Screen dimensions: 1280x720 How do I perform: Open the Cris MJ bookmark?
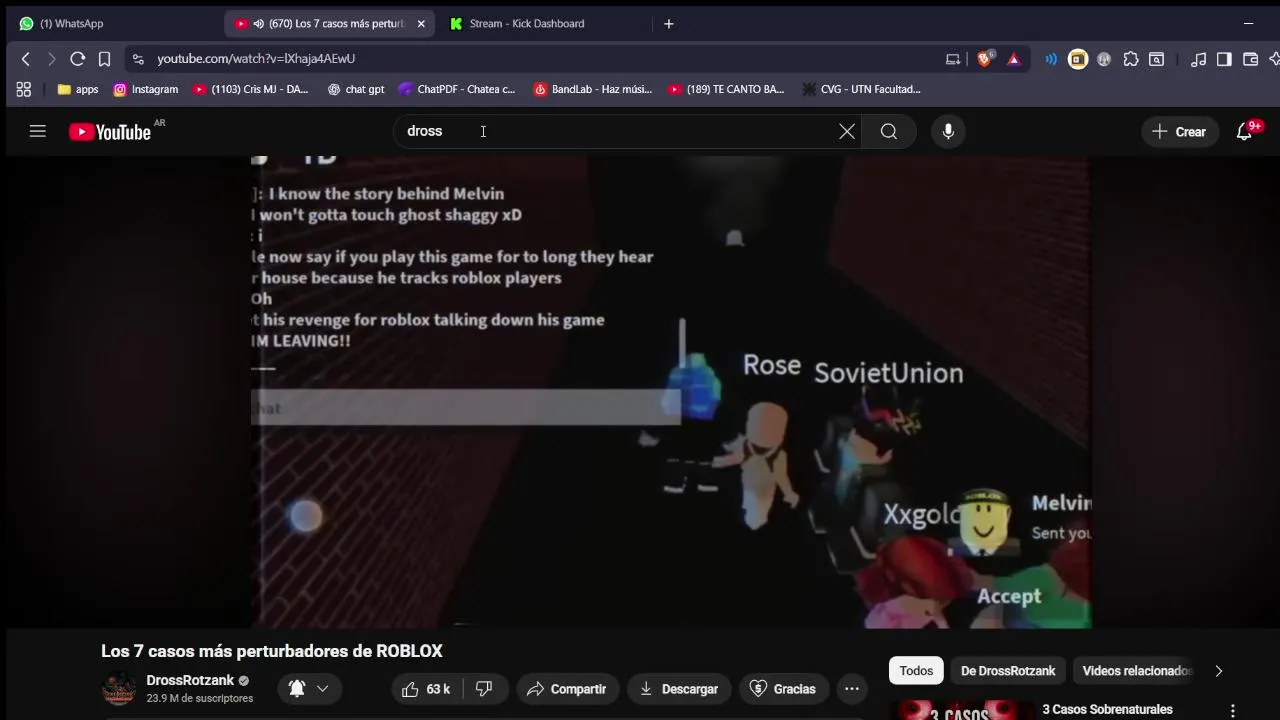tap(251, 89)
